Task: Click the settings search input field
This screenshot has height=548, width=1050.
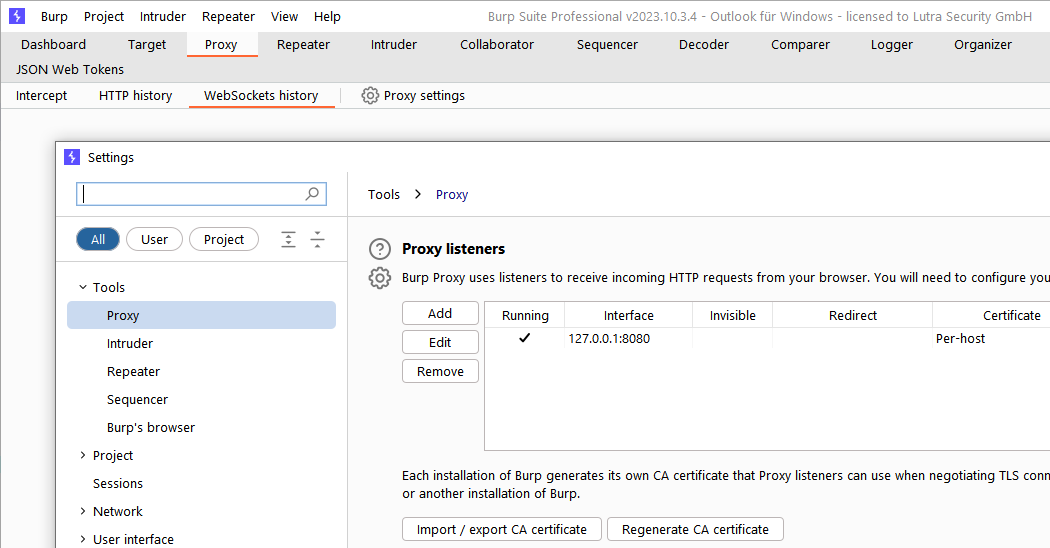Action: (190, 194)
